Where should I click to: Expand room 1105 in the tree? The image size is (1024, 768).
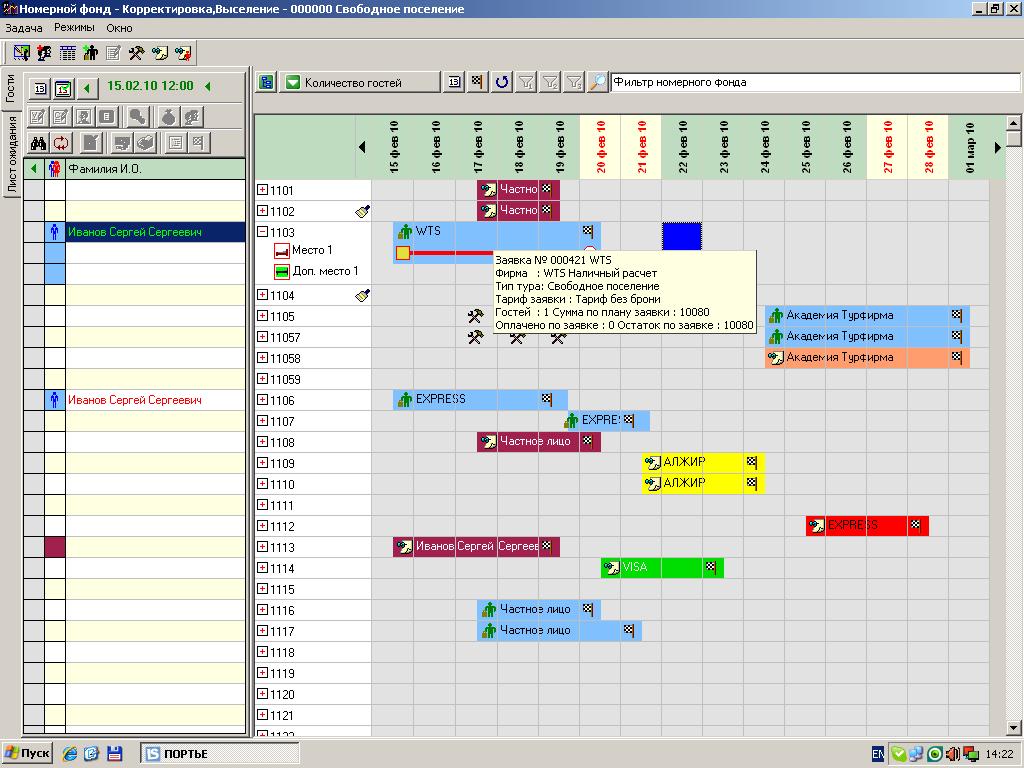click(x=263, y=316)
